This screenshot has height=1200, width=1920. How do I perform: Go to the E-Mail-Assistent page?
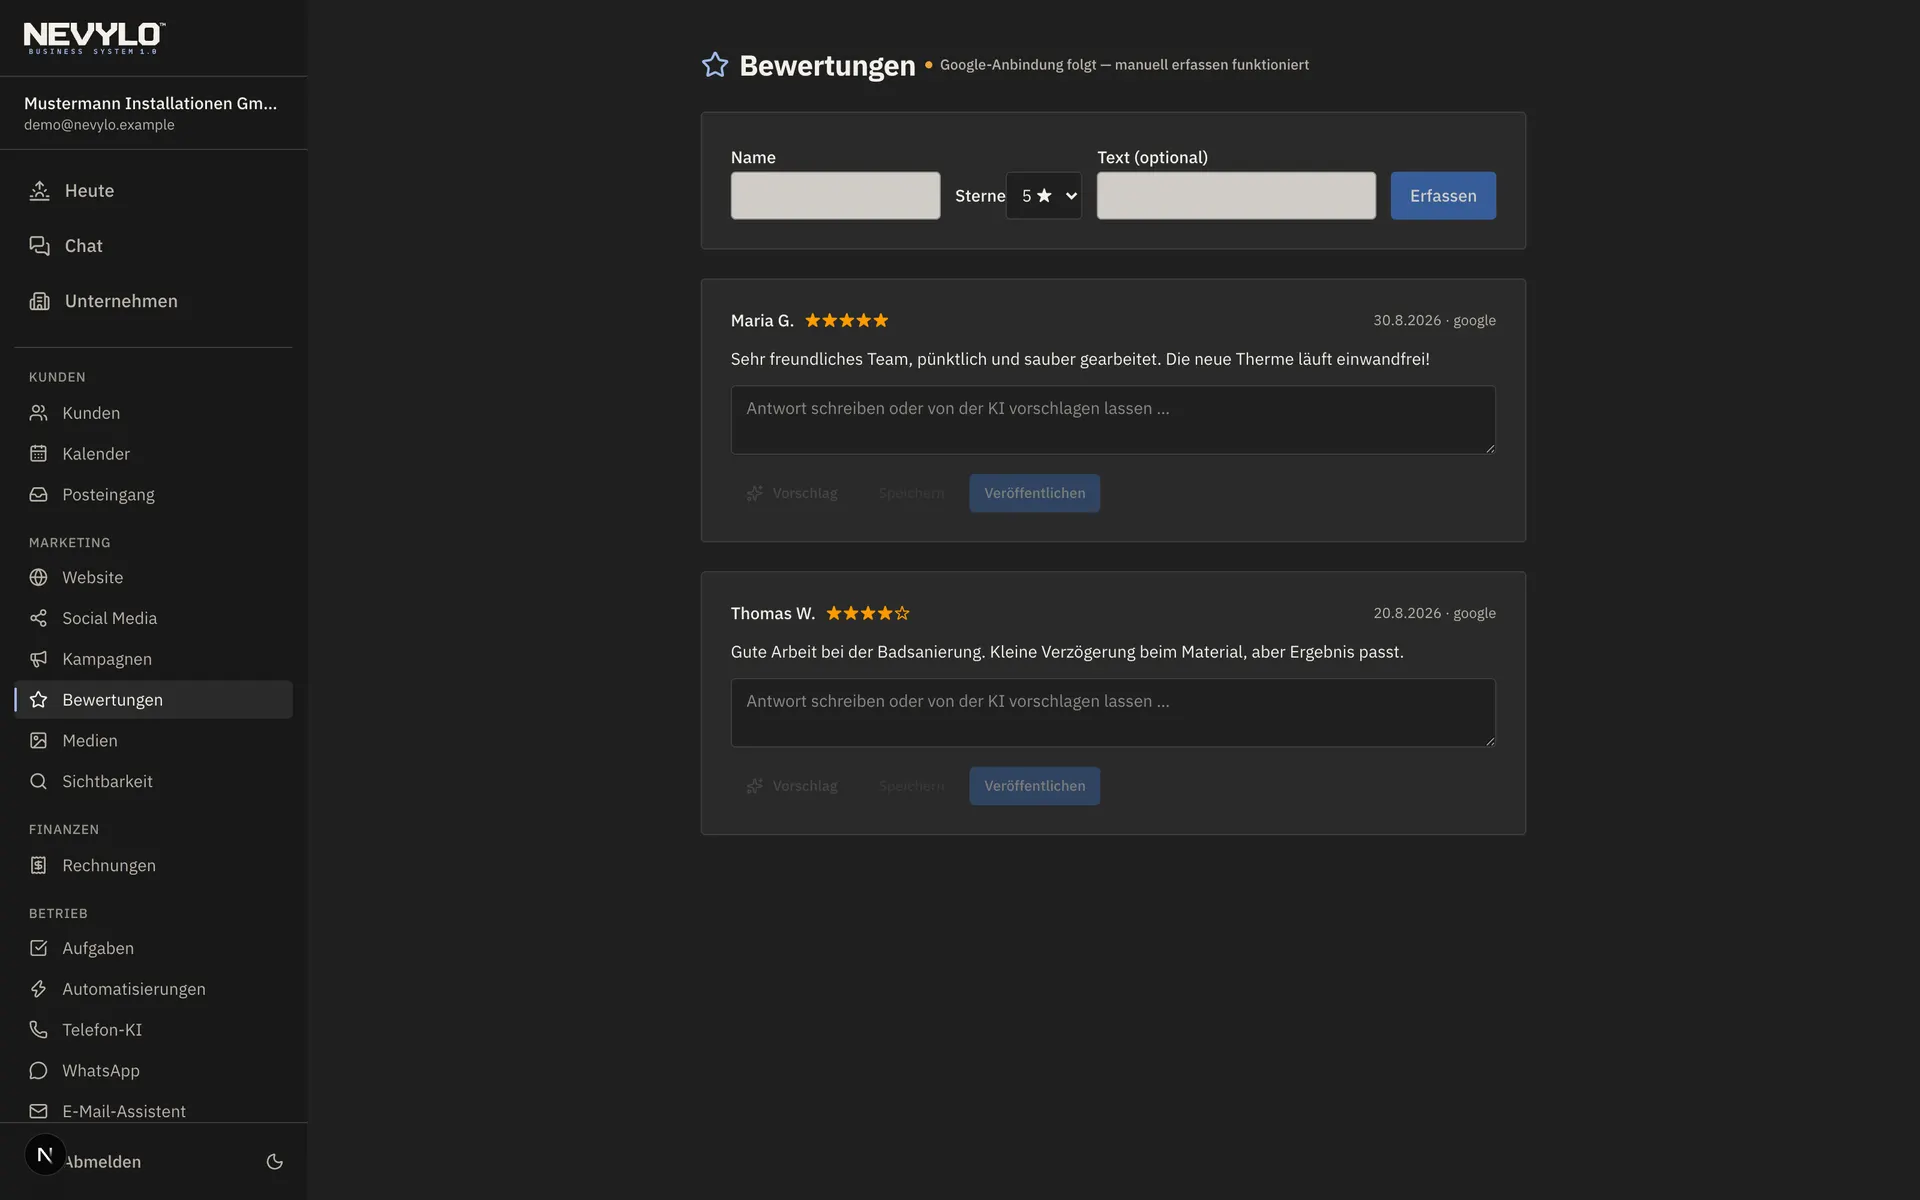154,1111
